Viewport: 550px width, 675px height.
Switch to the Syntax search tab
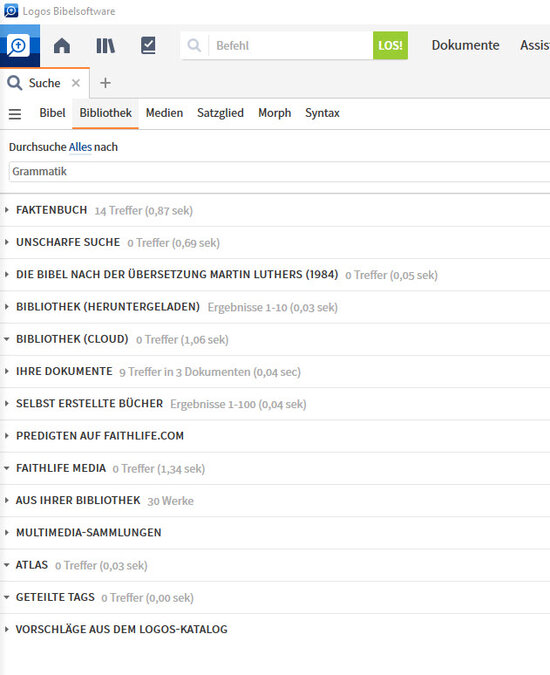tap(322, 113)
